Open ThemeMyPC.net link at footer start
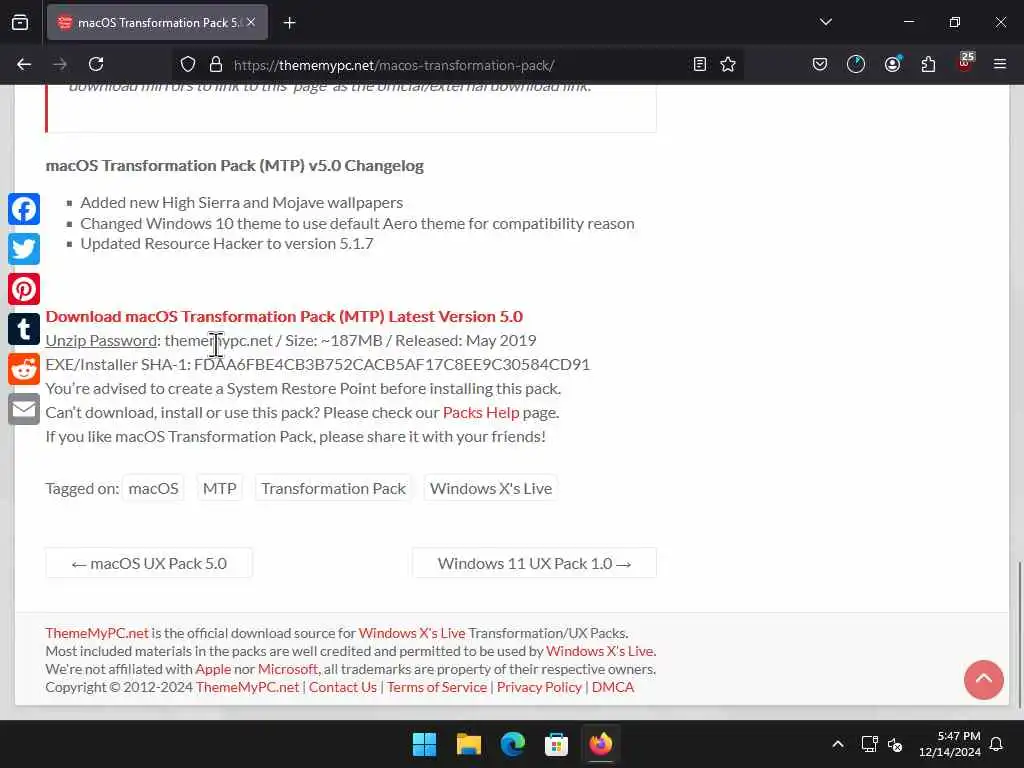Viewport: 1024px width, 768px height. 97,633
